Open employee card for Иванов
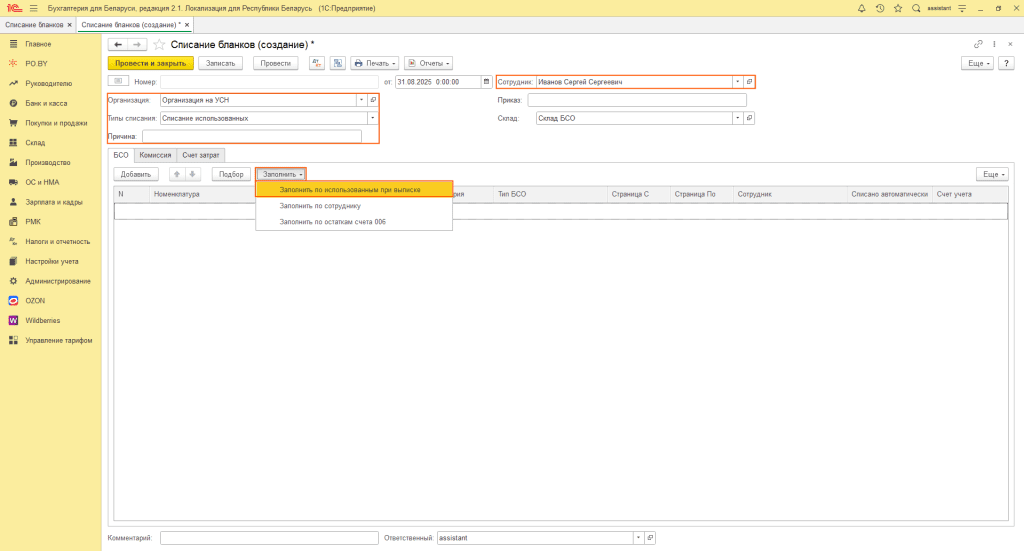 coord(749,82)
